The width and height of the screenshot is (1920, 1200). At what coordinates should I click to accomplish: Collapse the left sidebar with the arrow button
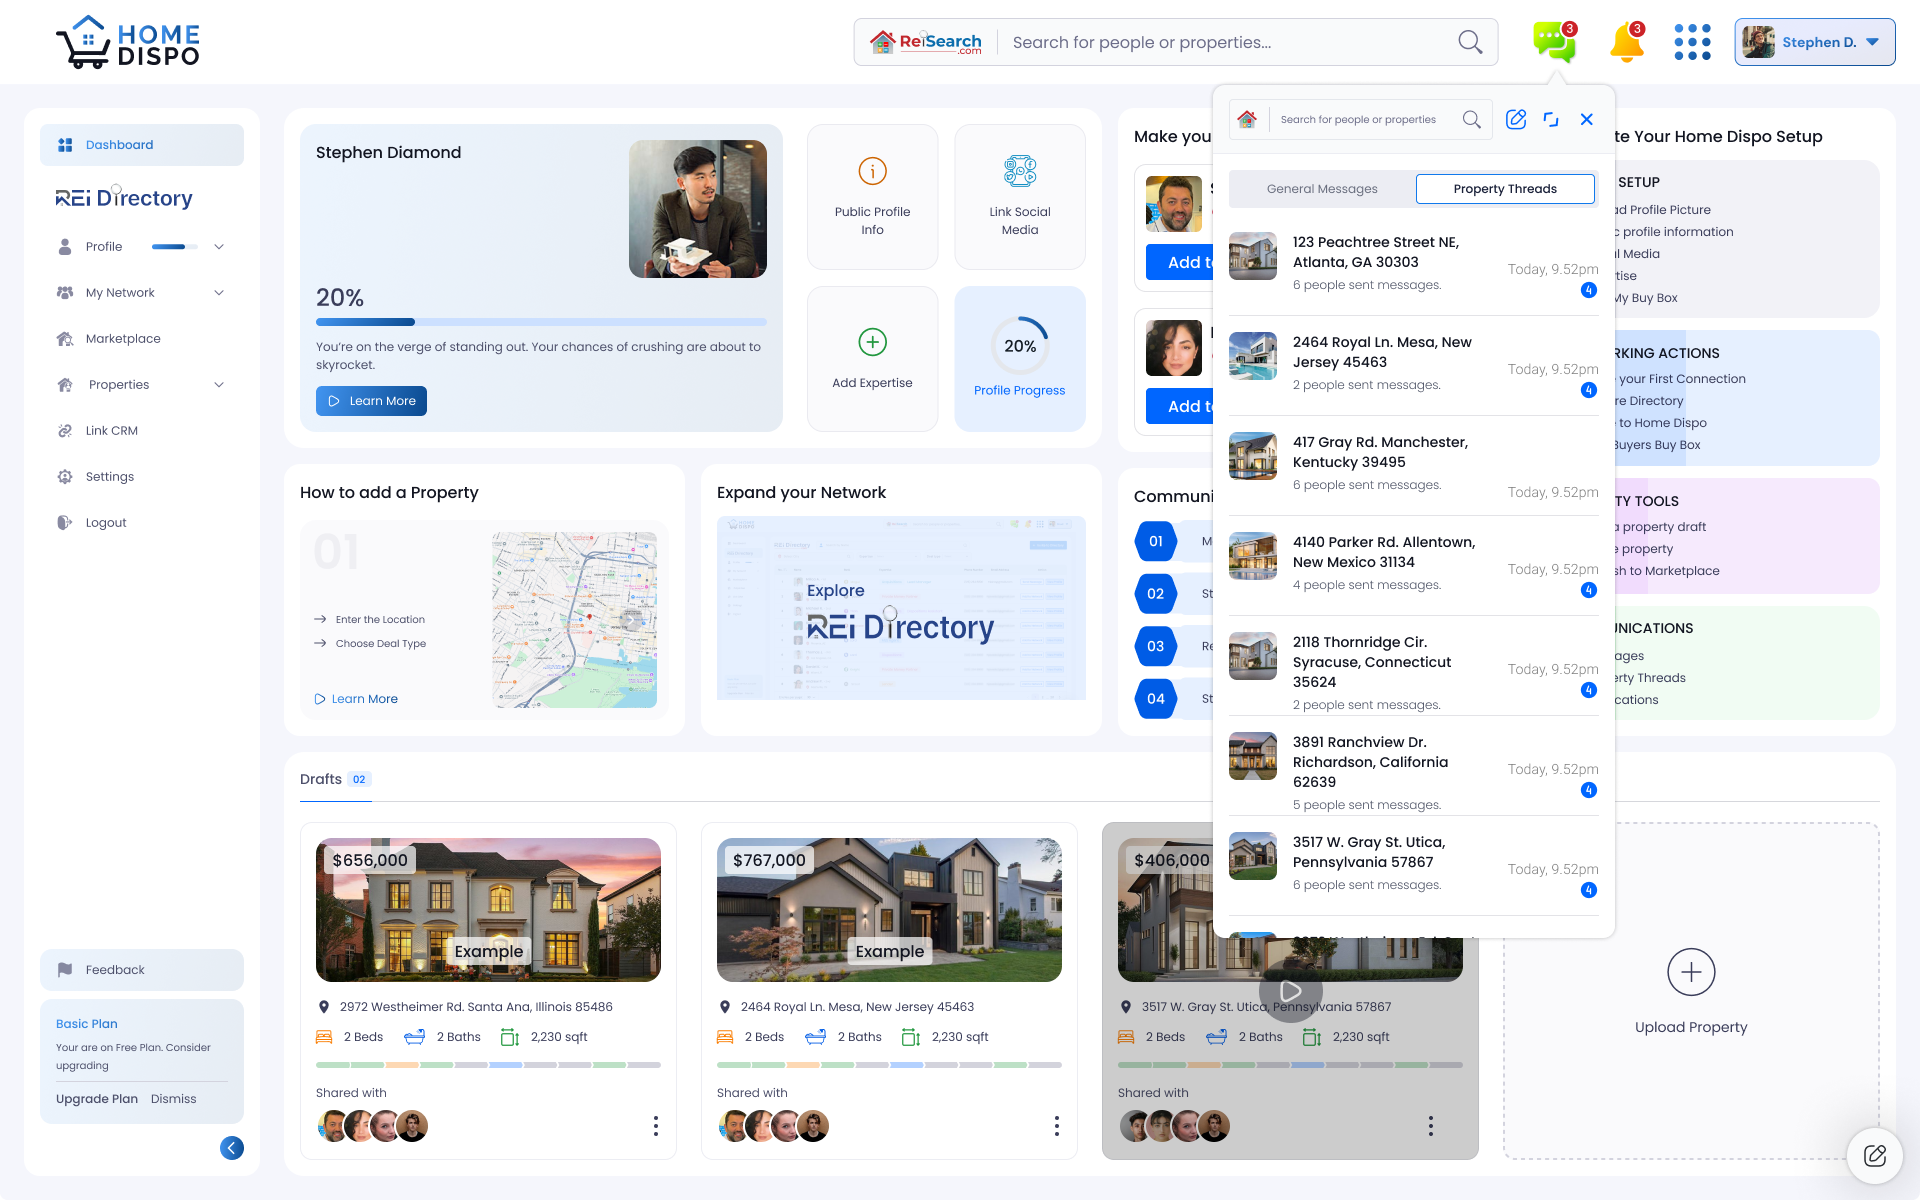pos(232,1148)
